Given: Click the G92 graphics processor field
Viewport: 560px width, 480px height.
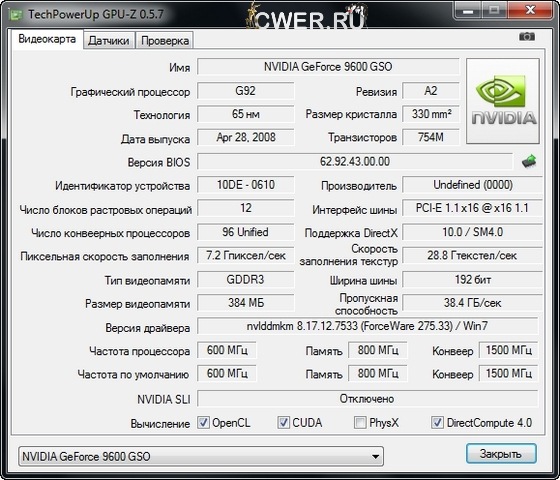Looking at the screenshot, I should [x=246, y=91].
